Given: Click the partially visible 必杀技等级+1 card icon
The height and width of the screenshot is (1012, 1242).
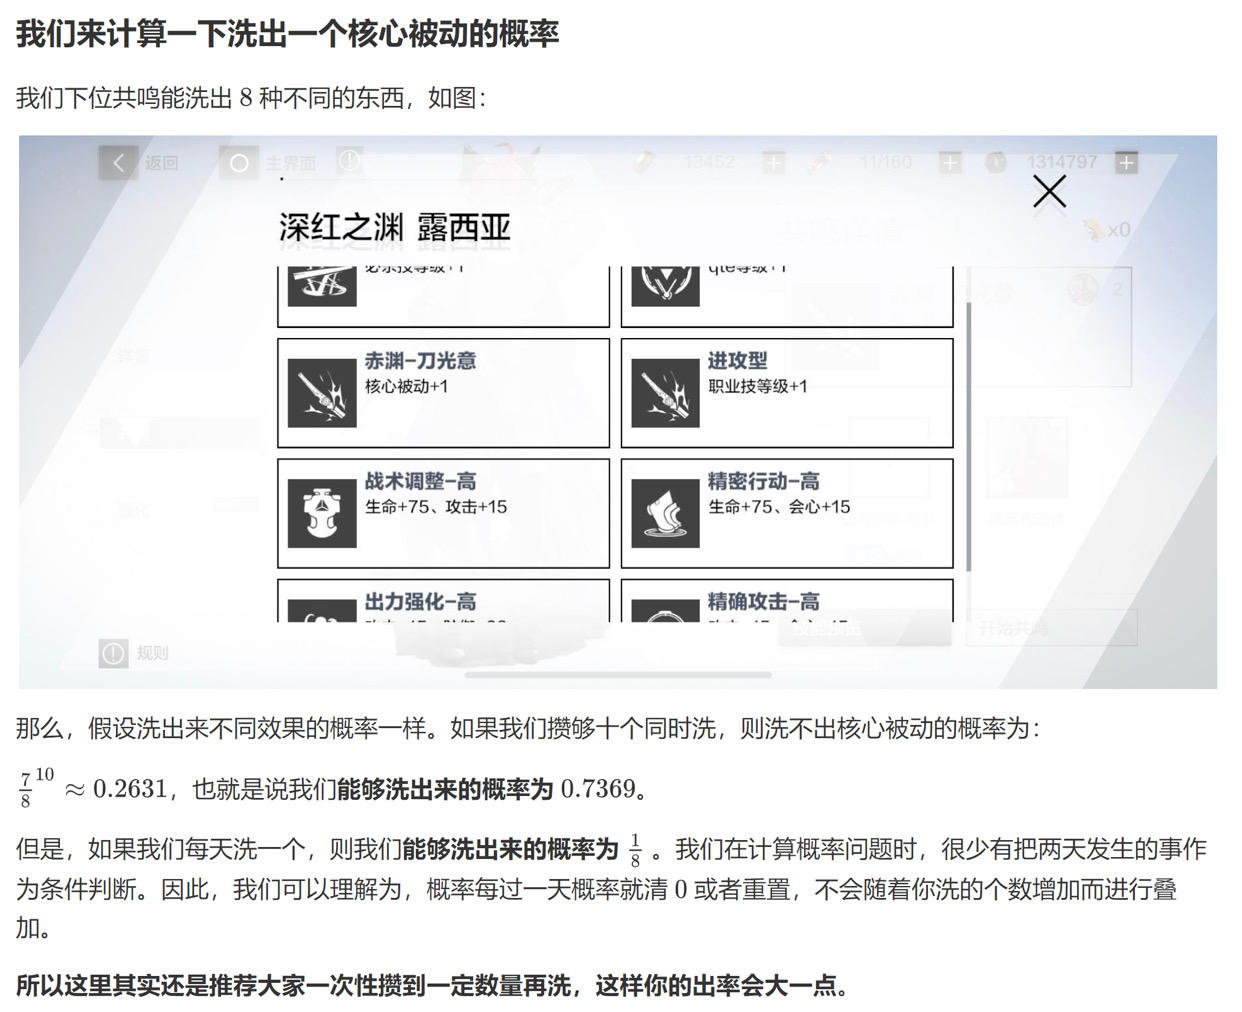Looking at the screenshot, I should pos(322,286).
